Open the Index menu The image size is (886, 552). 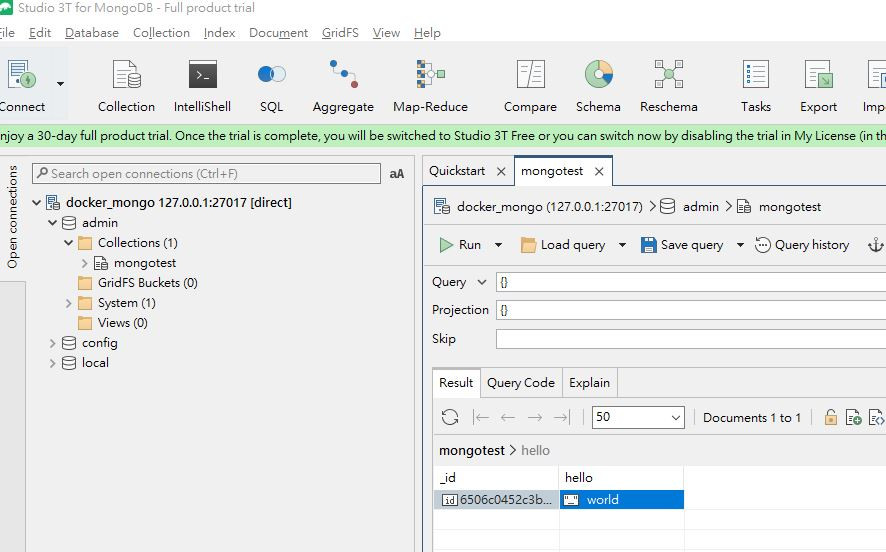click(x=219, y=33)
